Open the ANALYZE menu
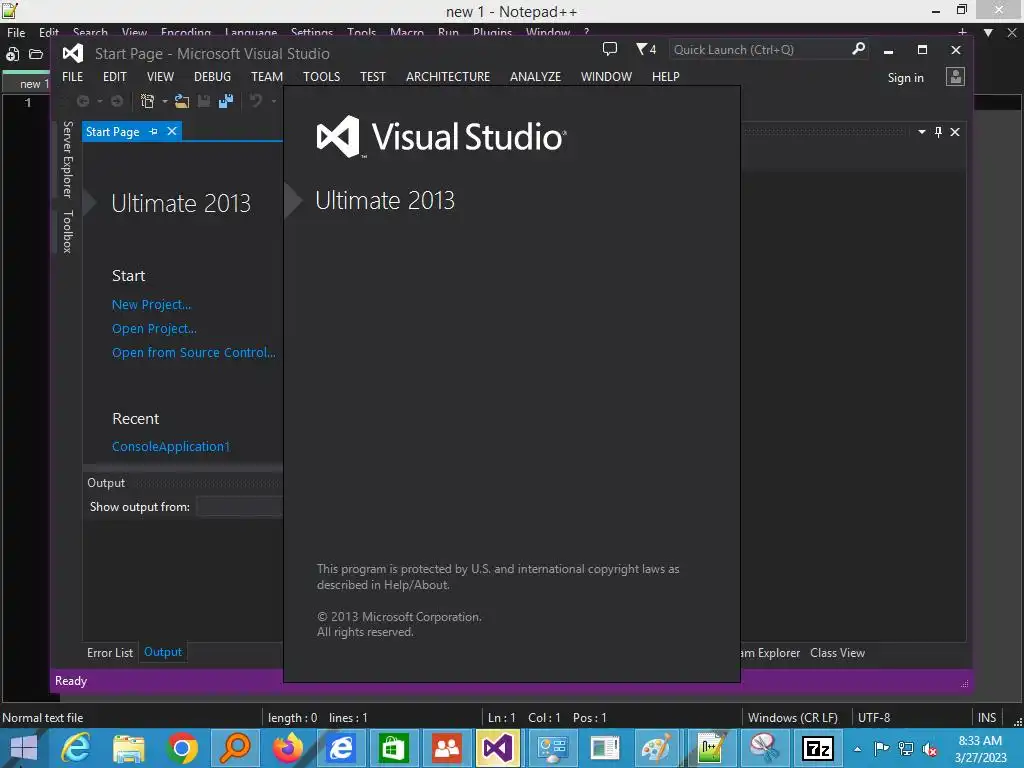The height and width of the screenshot is (768, 1024). coord(536,76)
